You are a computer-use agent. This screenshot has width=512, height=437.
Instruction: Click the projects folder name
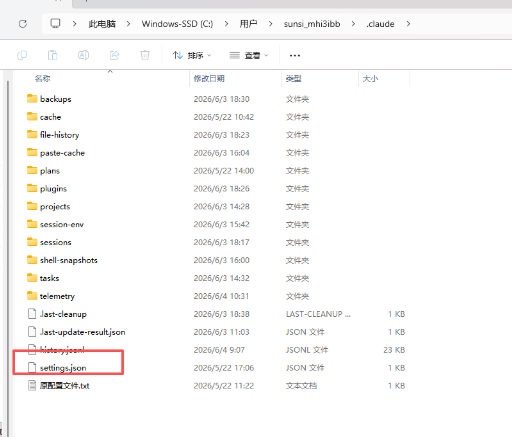pos(55,207)
